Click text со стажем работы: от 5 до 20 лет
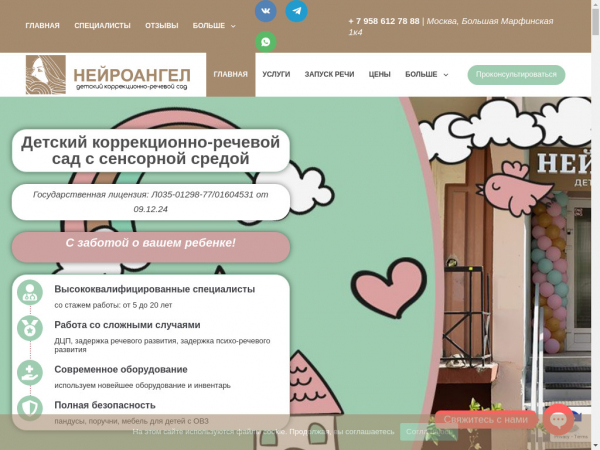The height and width of the screenshot is (450, 600). (113, 305)
